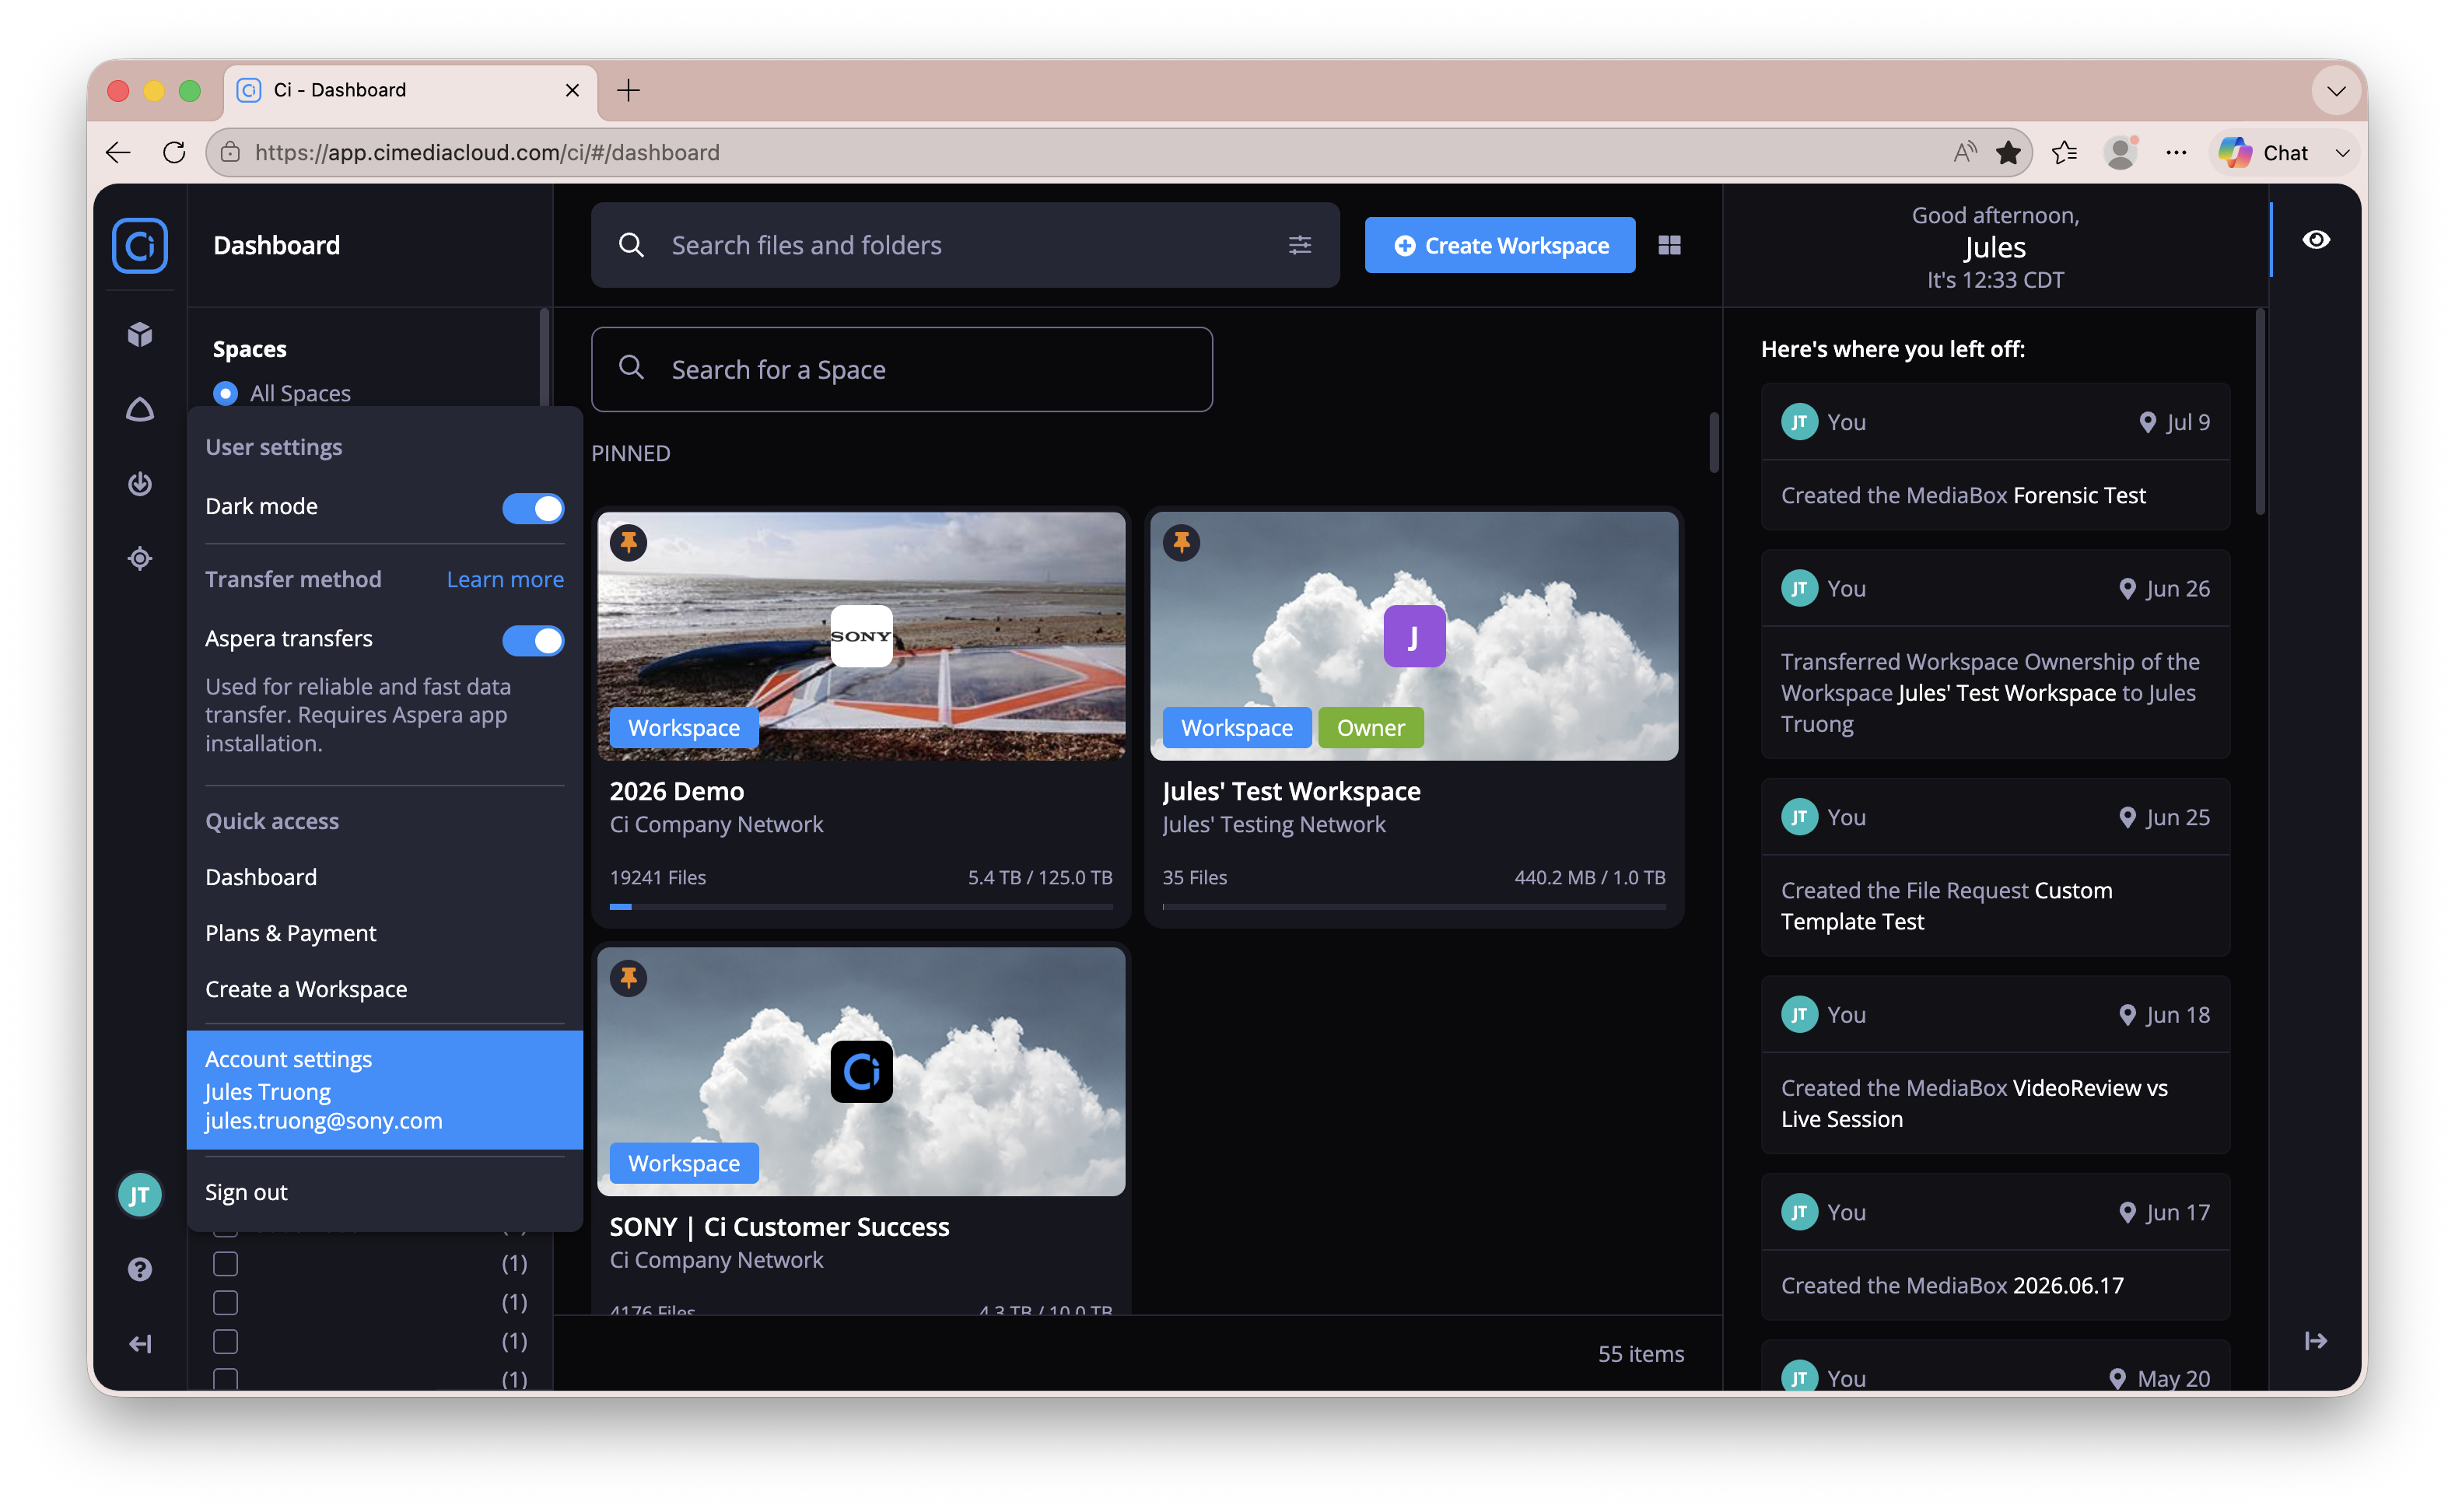Click pin icon on SONY Ci Customer Success
This screenshot has width=2455, height=1512.
(x=629, y=978)
